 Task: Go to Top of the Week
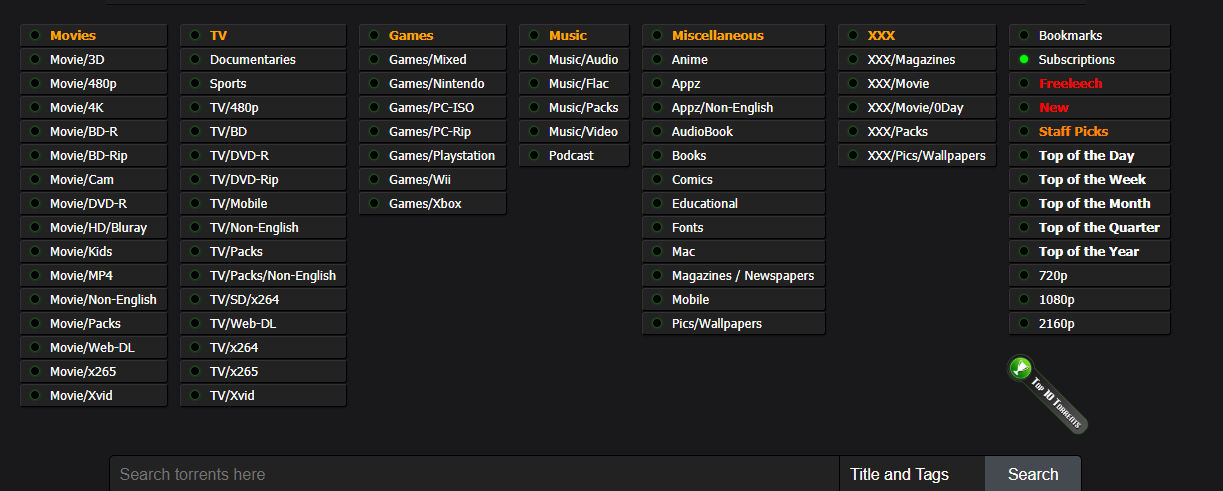(1092, 180)
